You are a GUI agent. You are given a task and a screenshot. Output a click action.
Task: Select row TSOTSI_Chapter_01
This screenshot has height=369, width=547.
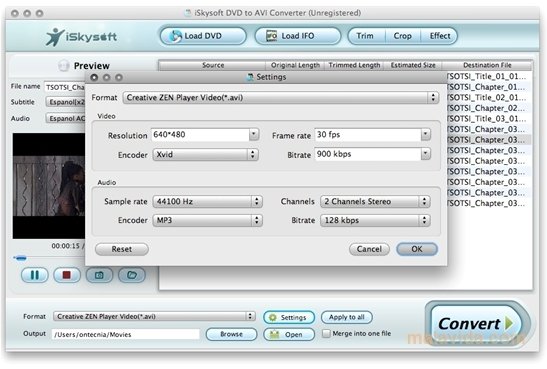[488, 87]
